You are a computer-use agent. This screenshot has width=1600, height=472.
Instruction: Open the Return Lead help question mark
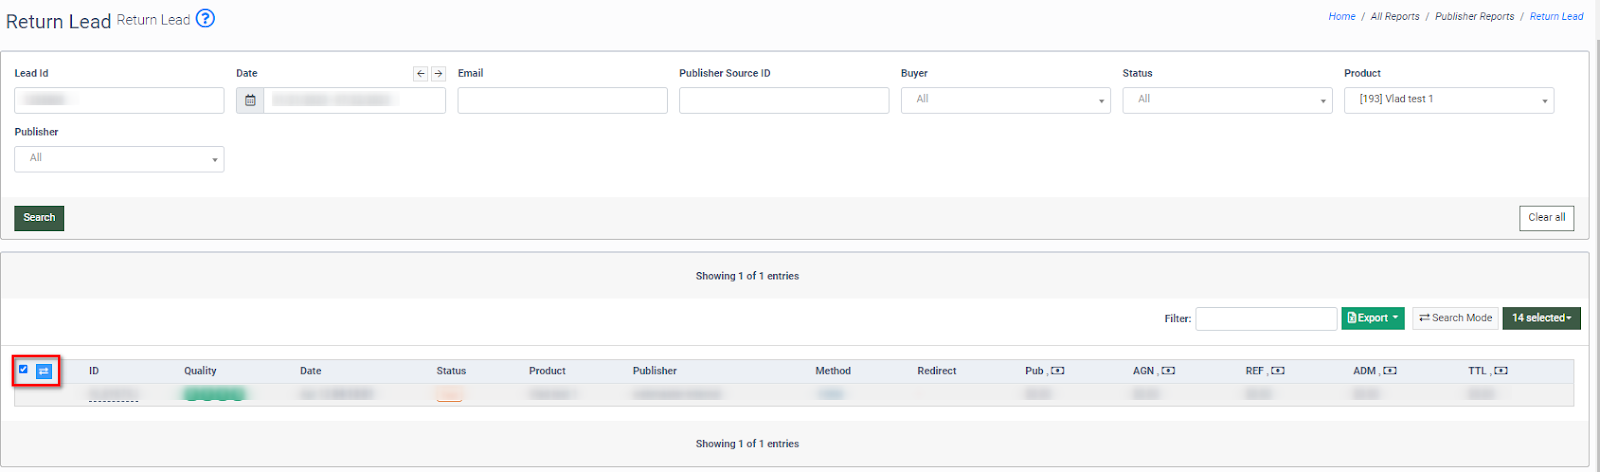205,18
